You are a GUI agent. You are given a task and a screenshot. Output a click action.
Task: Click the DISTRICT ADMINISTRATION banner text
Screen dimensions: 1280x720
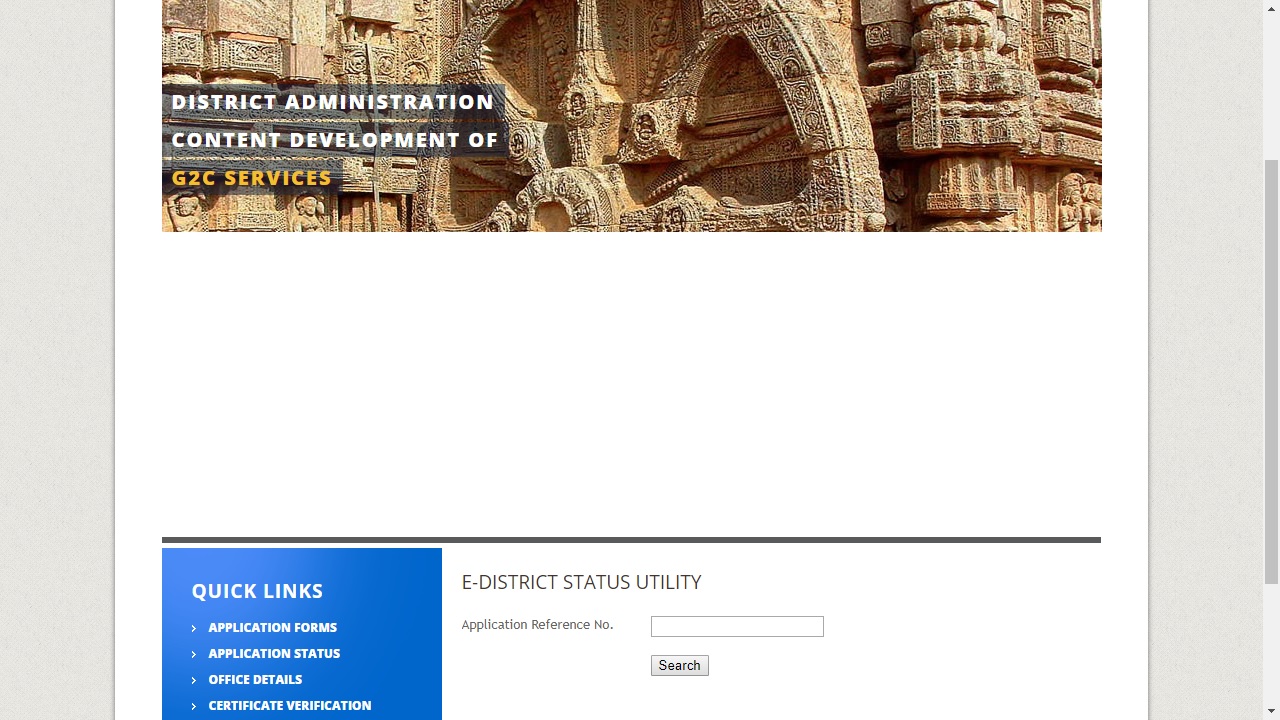coord(332,101)
